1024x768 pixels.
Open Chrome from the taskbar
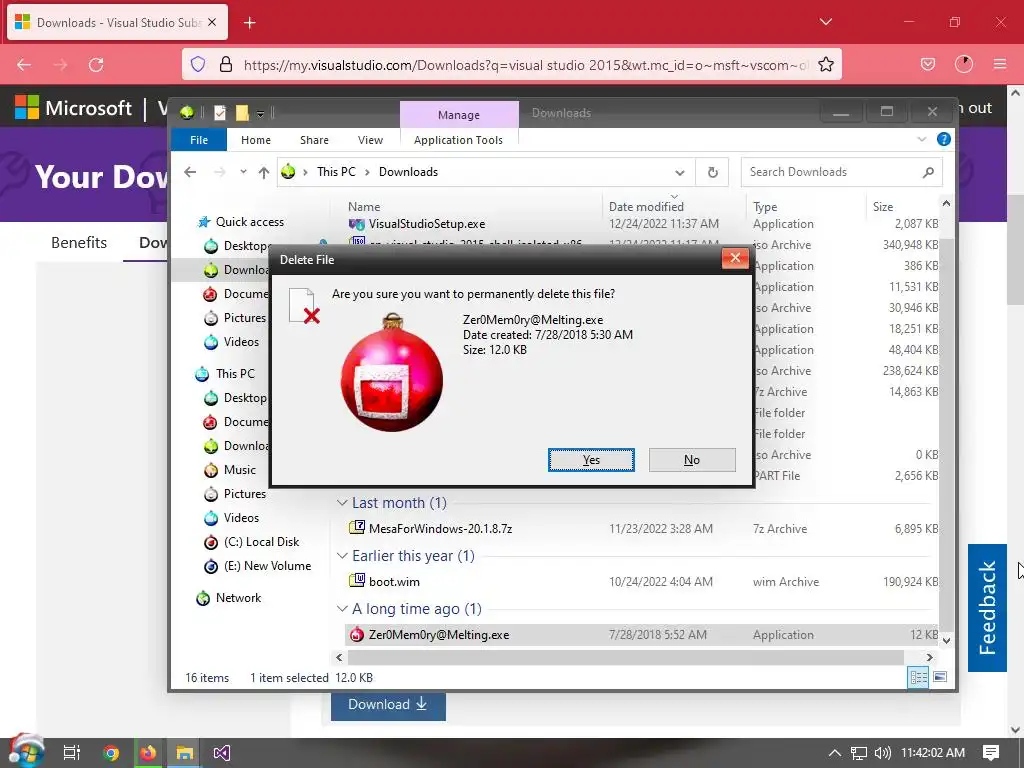(111, 753)
